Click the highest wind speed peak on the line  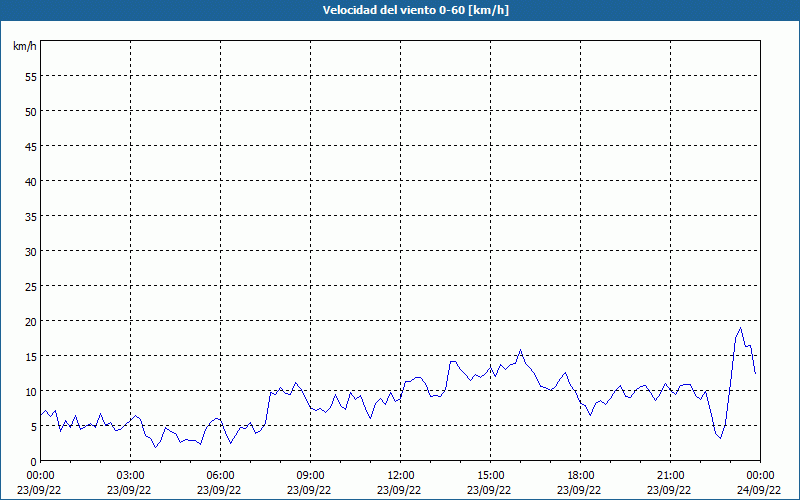(x=741, y=328)
